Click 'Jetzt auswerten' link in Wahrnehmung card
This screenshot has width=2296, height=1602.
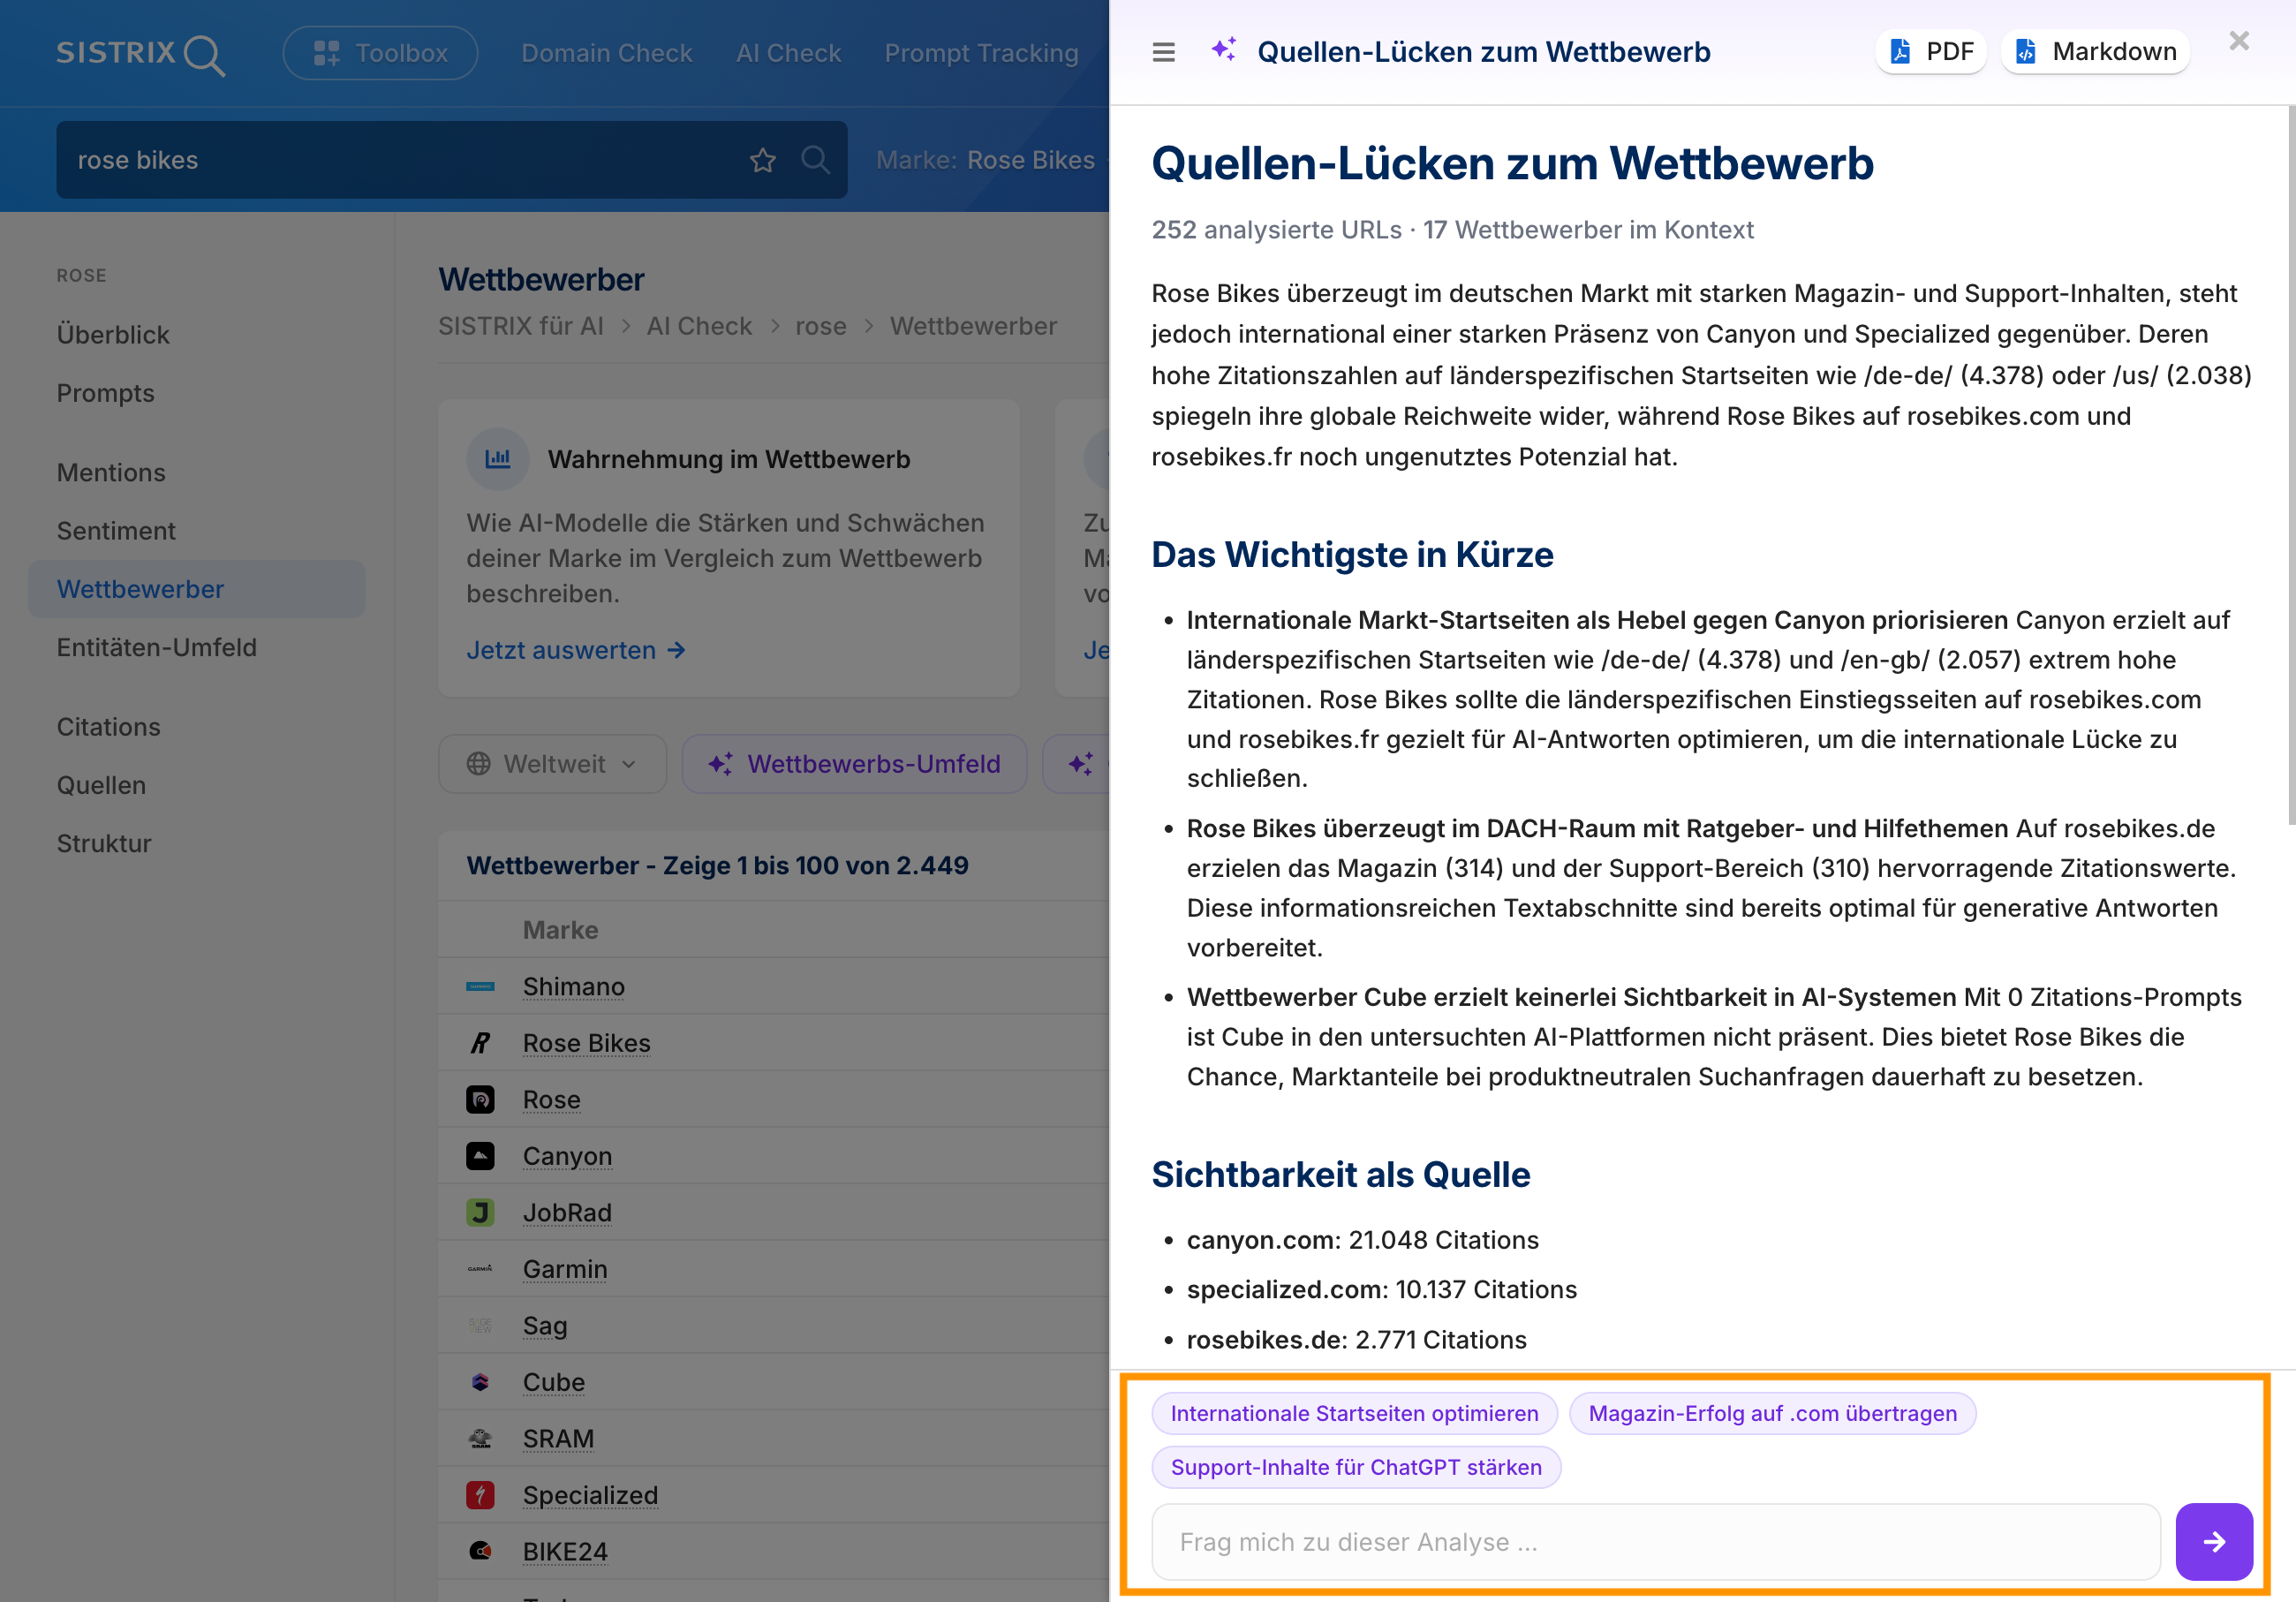(576, 650)
